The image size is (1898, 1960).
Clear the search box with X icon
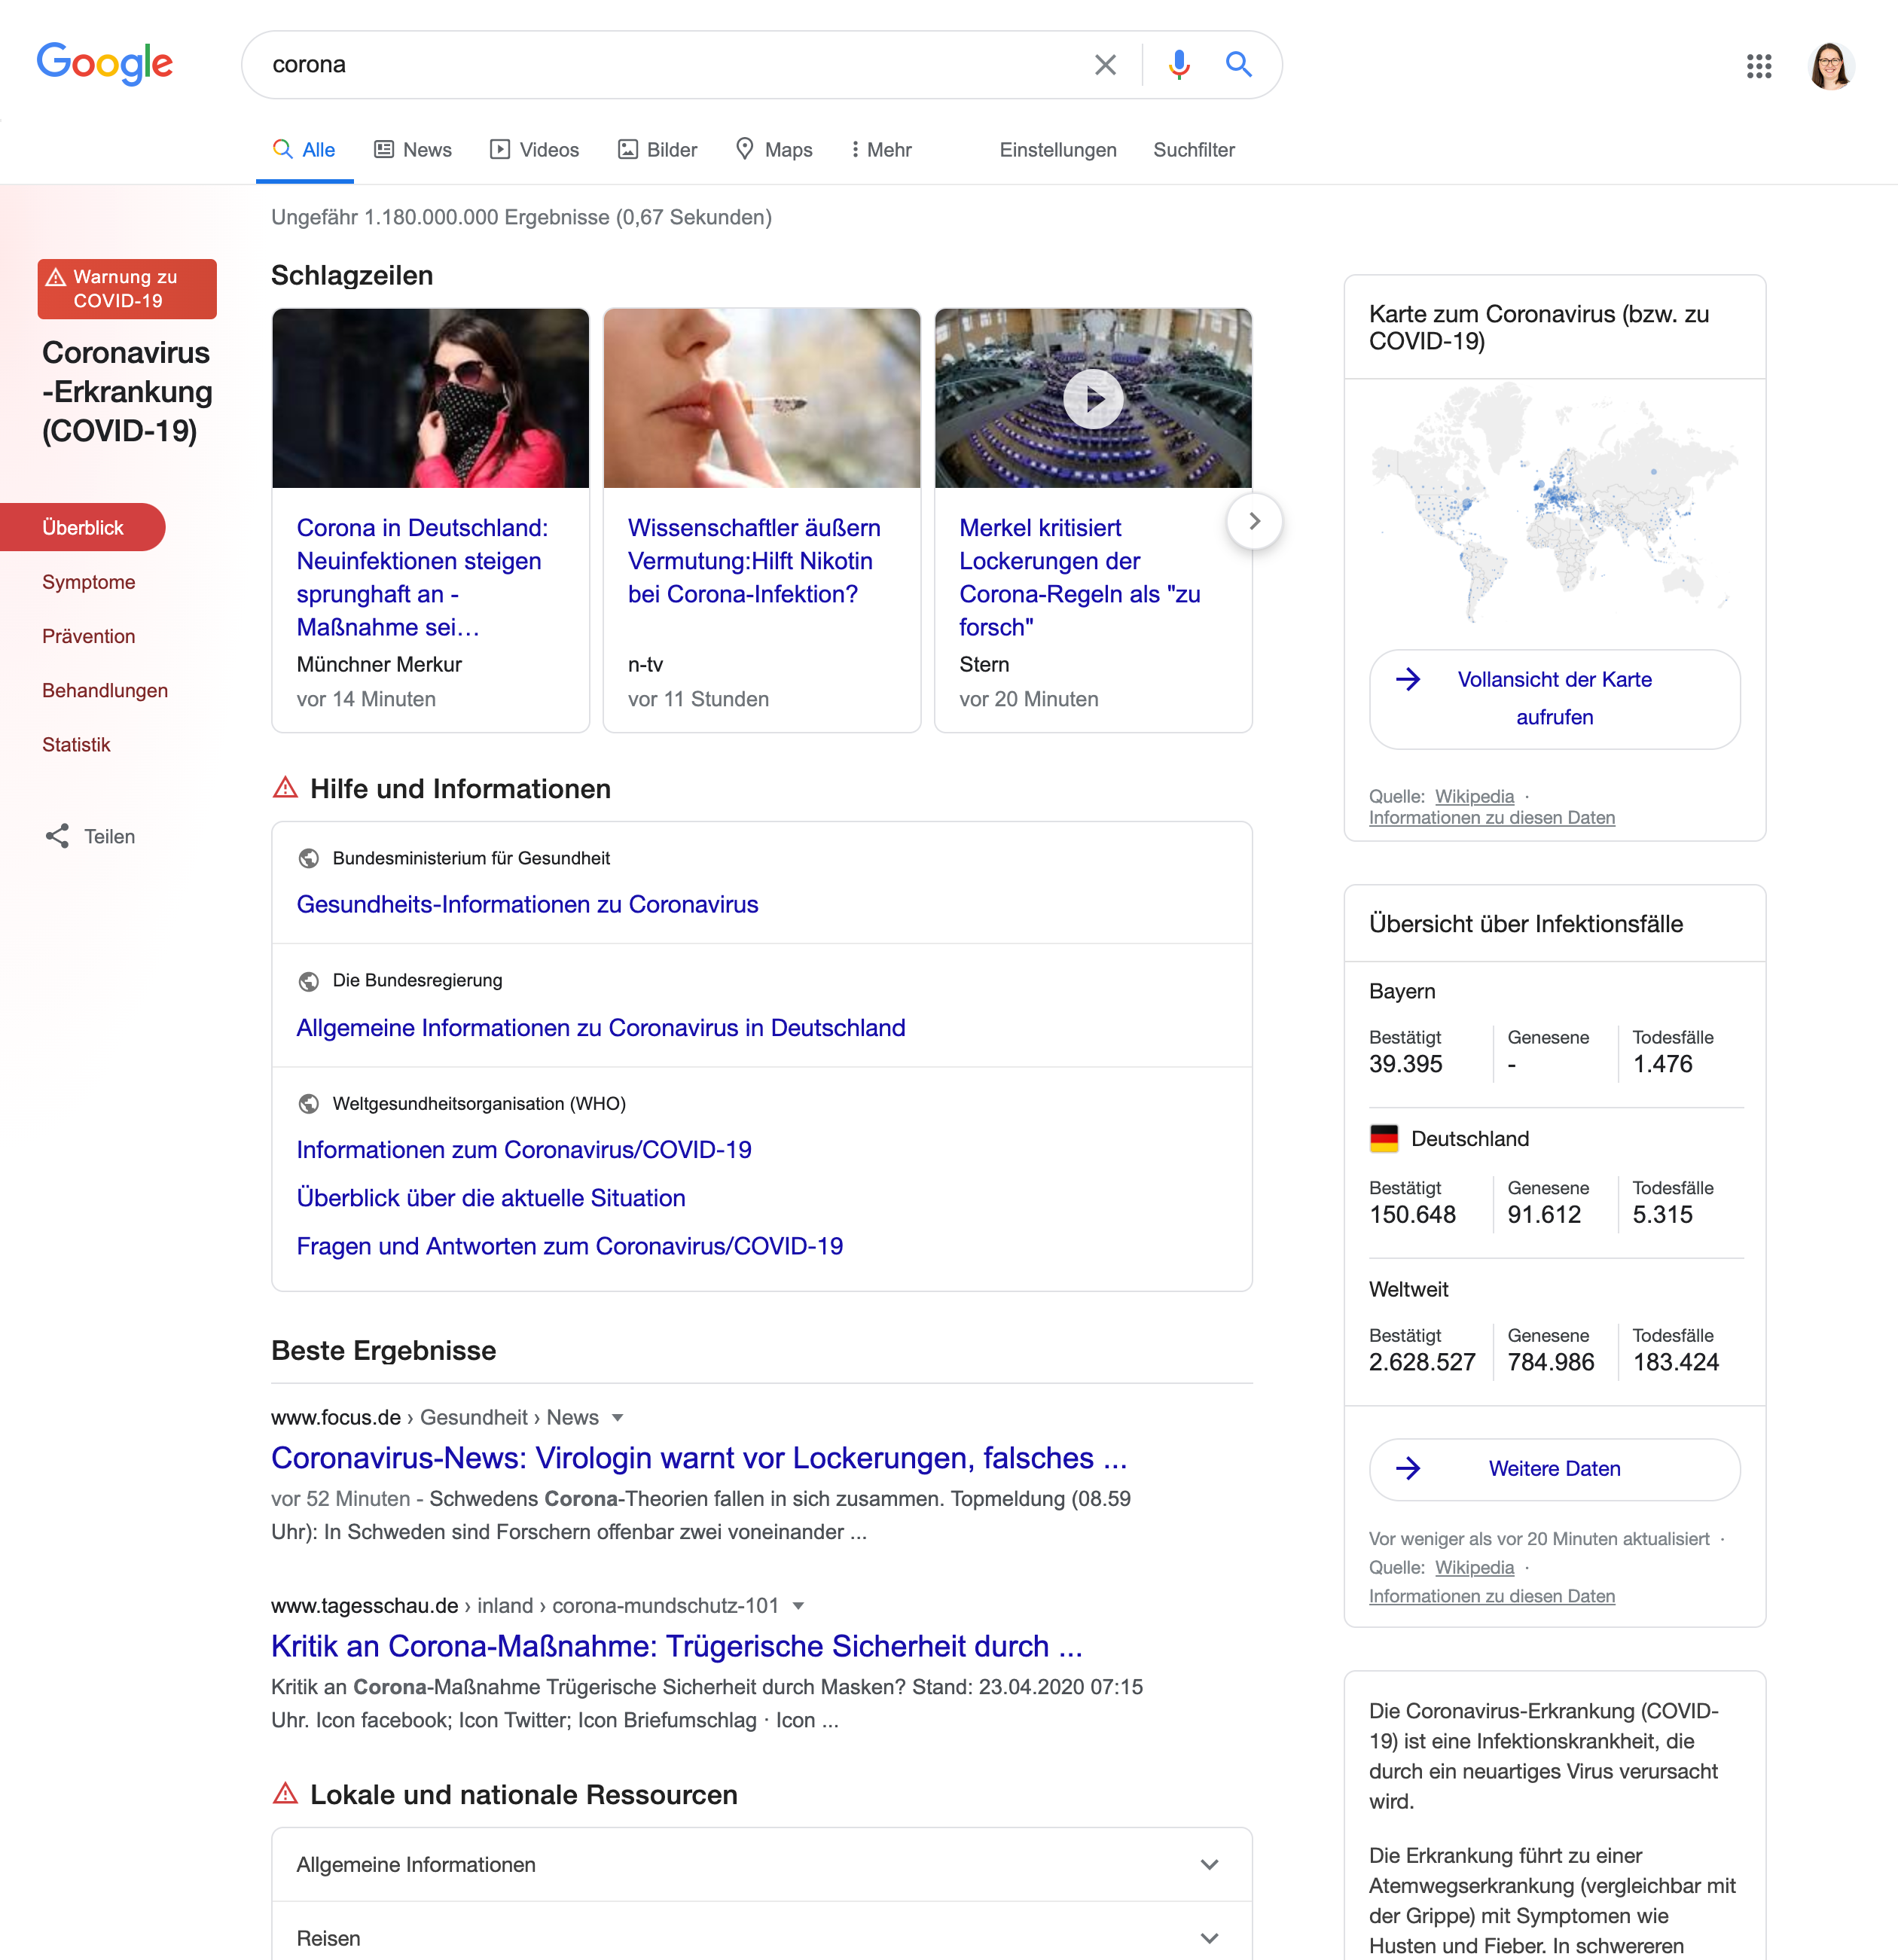click(1105, 65)
